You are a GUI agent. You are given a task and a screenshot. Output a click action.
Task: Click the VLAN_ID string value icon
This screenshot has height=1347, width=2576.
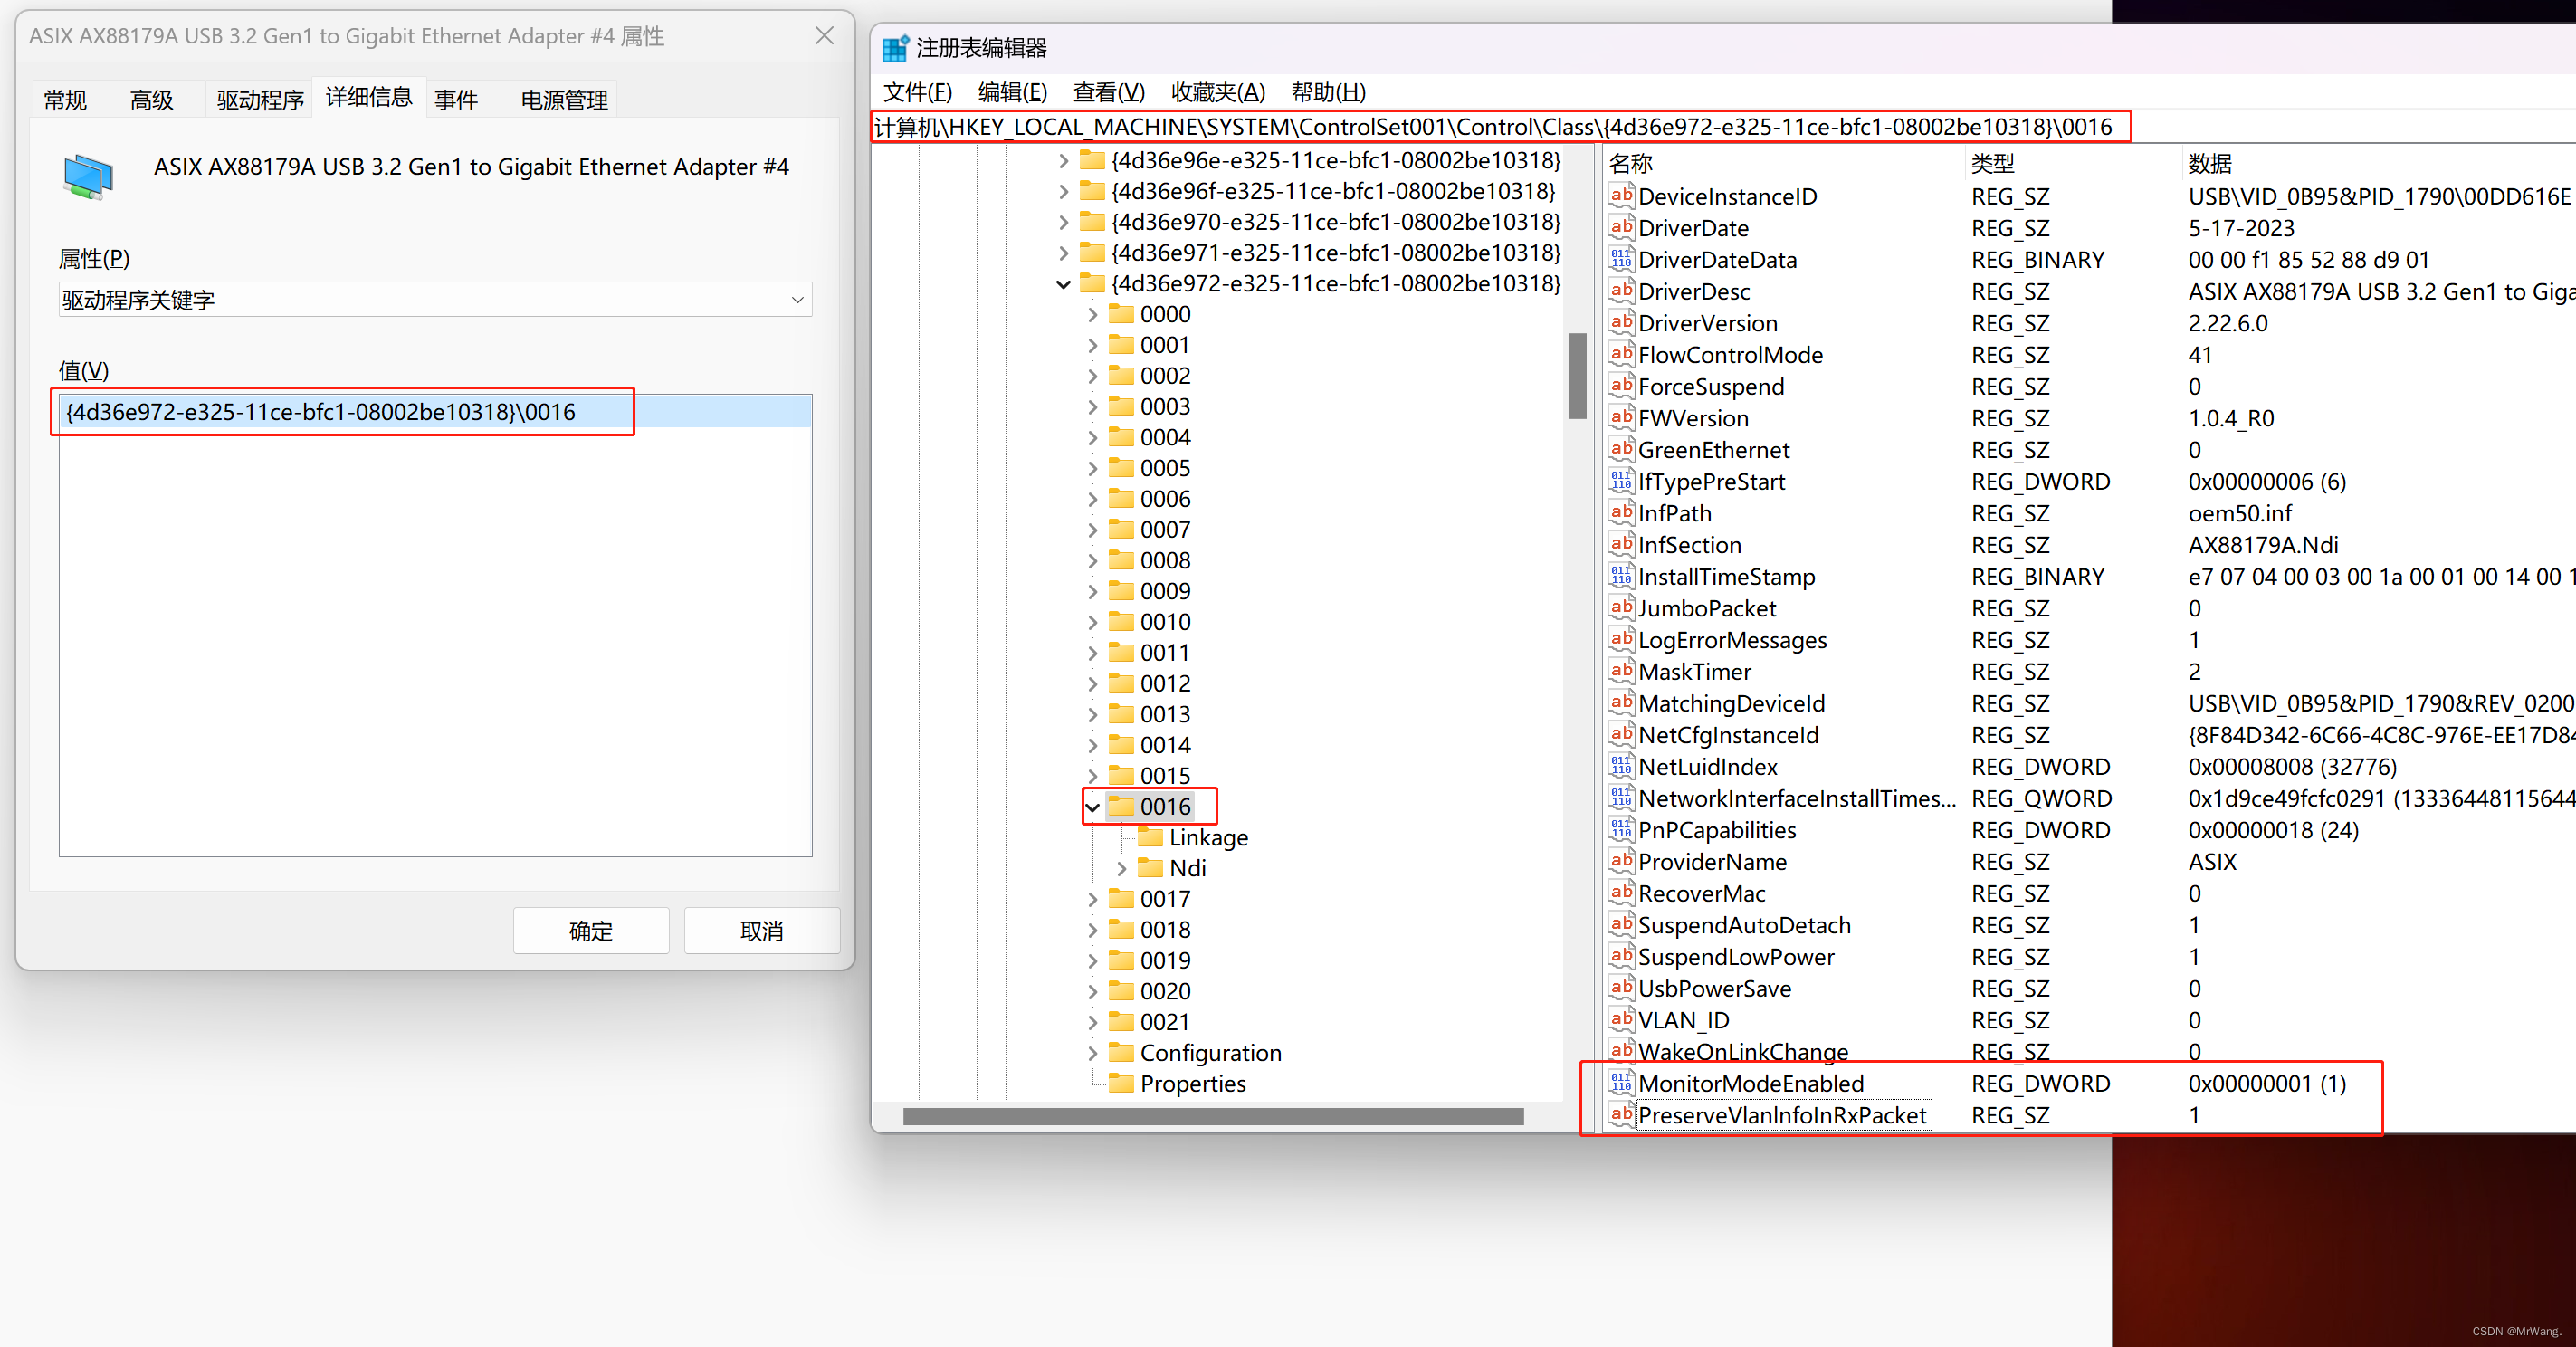point(1621,1020)
